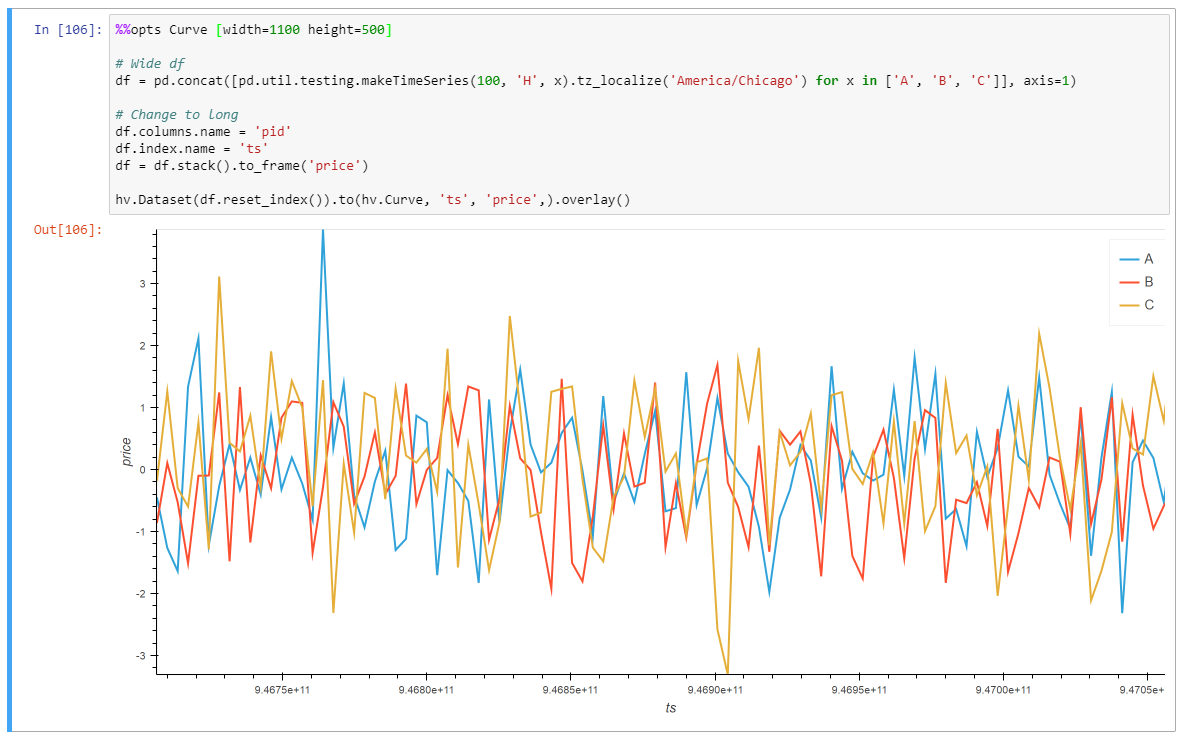This screenshot has height=738, width=1186.
Task: Click the y-axis tick label -2
Action: pyautogui.click(x=141, y=594)
